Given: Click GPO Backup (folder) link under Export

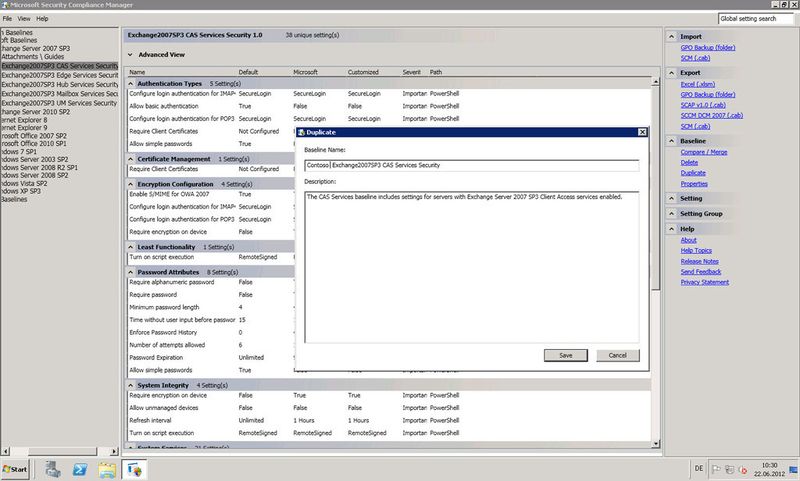Looking at the screenshot, I should pyautogui.click(x=708, y=94).
